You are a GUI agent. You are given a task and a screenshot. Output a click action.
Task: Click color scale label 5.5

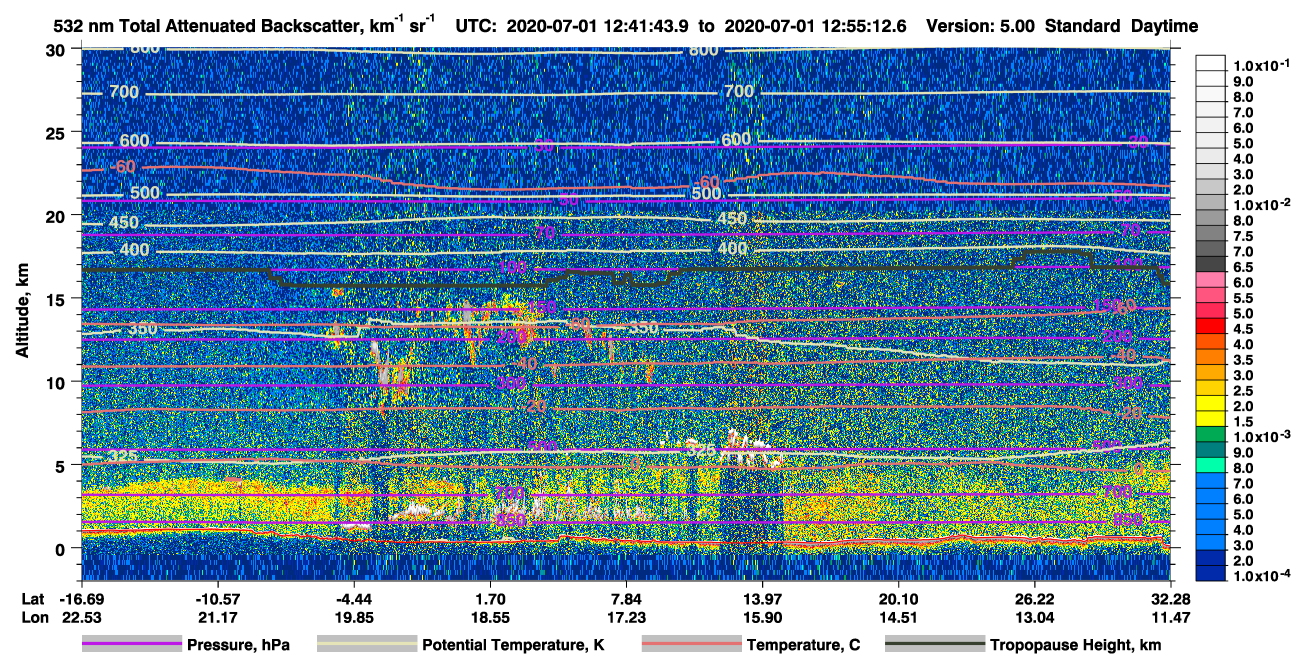pos(1241,298)
